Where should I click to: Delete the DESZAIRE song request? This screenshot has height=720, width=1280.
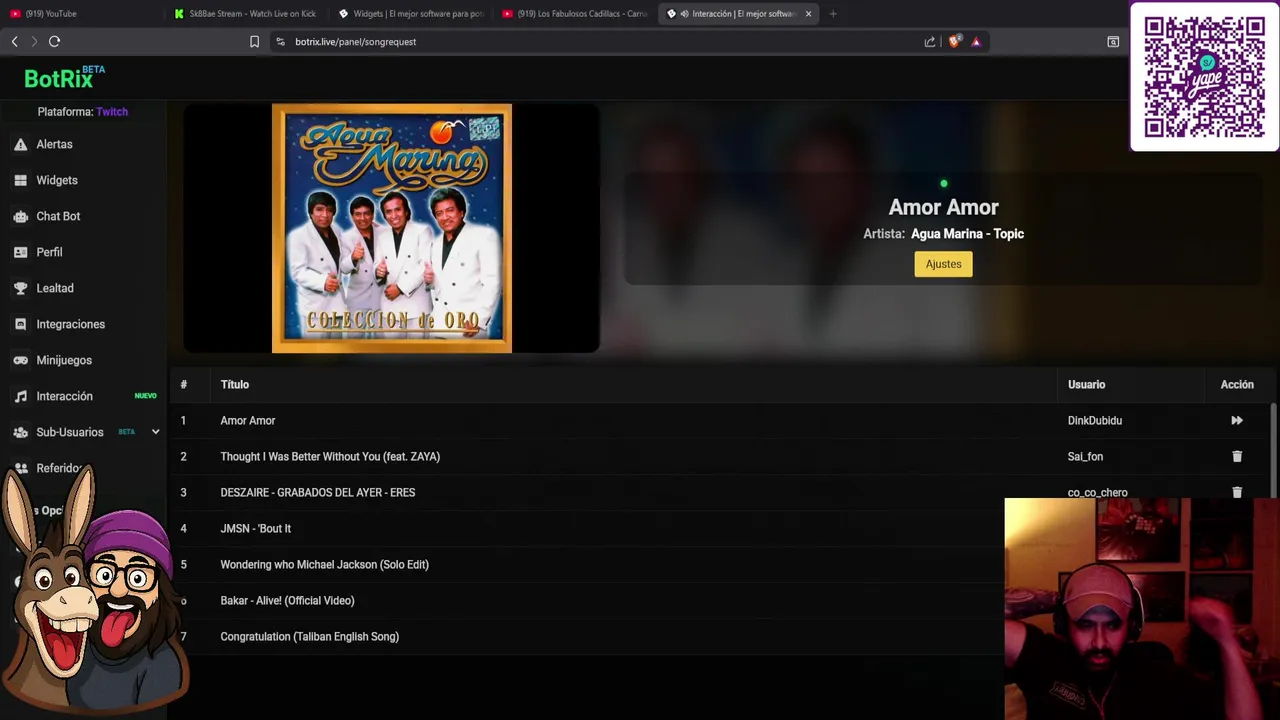(x=1237, y=492)
